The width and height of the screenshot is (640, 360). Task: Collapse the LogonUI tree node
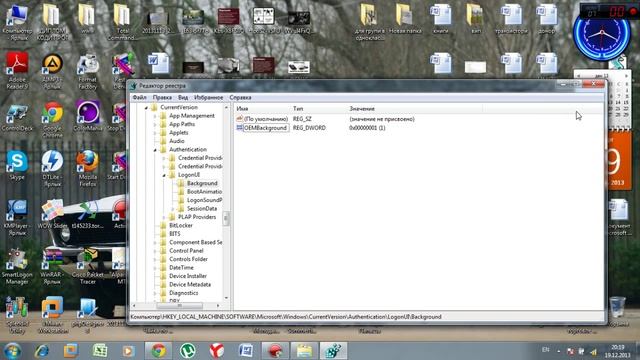coord(164,175)
